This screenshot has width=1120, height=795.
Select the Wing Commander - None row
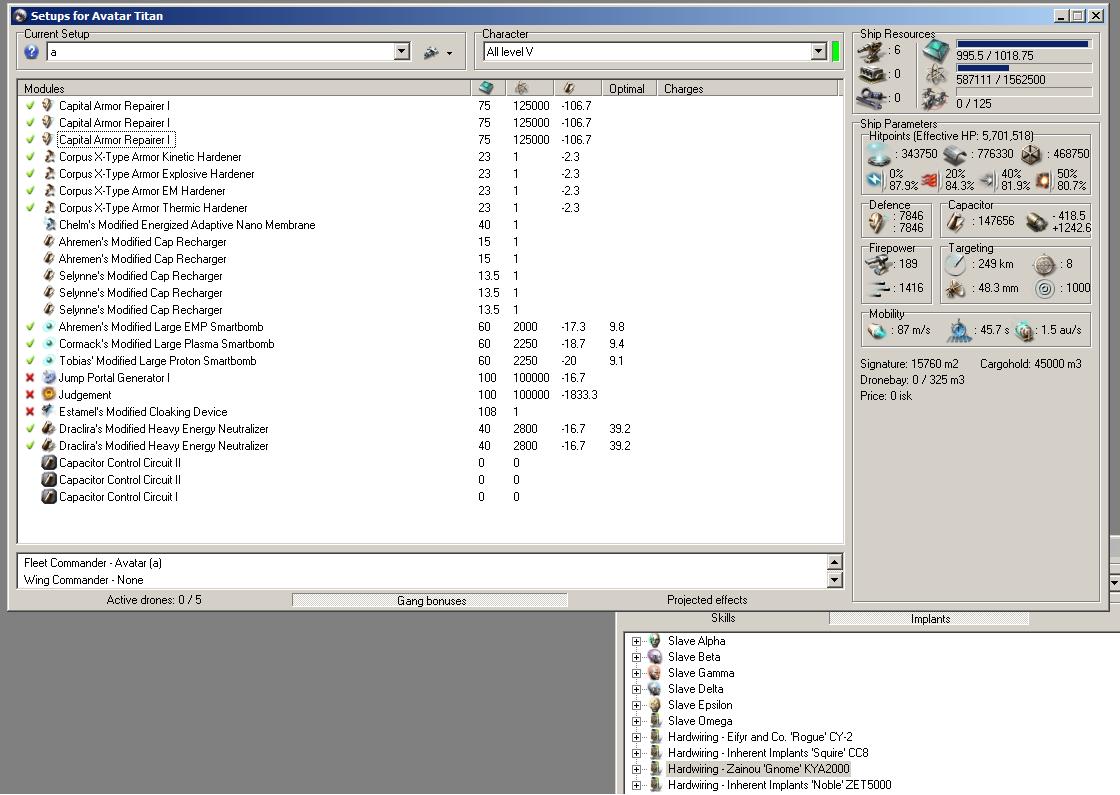421,580
